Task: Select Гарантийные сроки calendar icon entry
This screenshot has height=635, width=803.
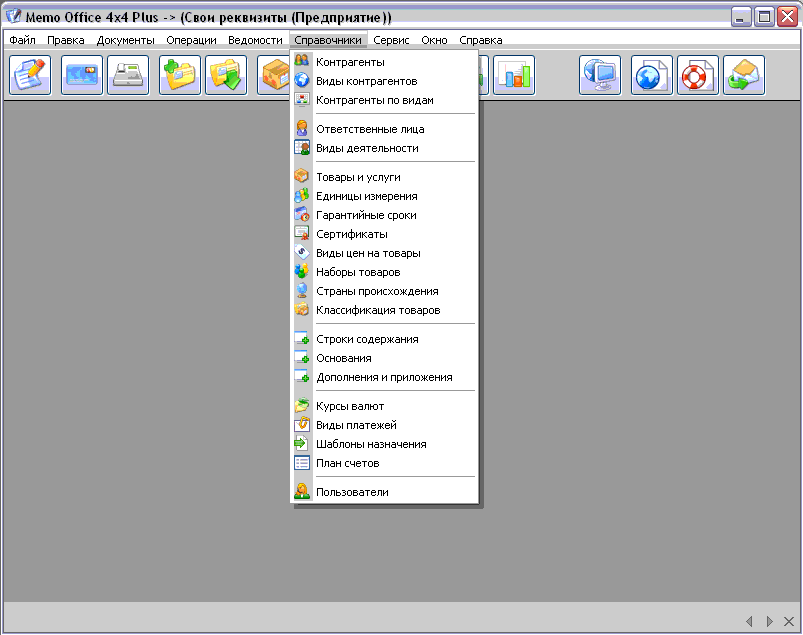Action: pyautogui.click(x=385, y=215)
